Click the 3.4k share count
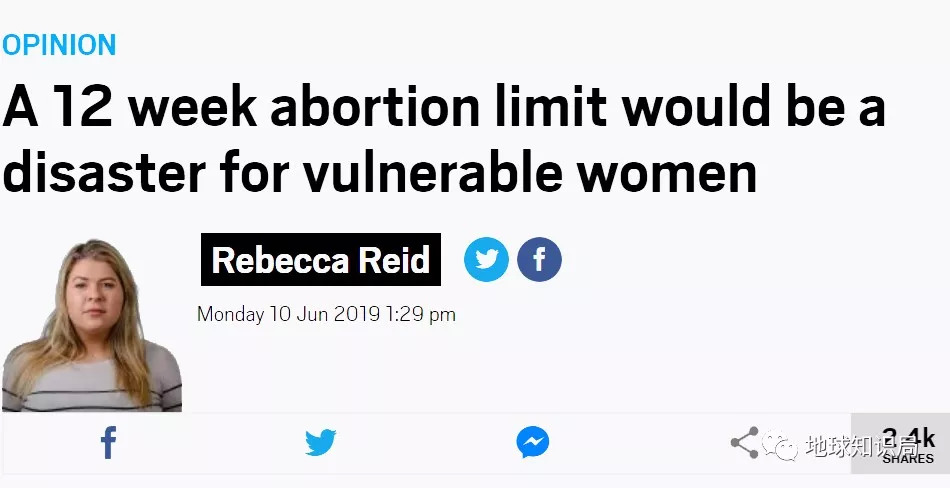 908,439
